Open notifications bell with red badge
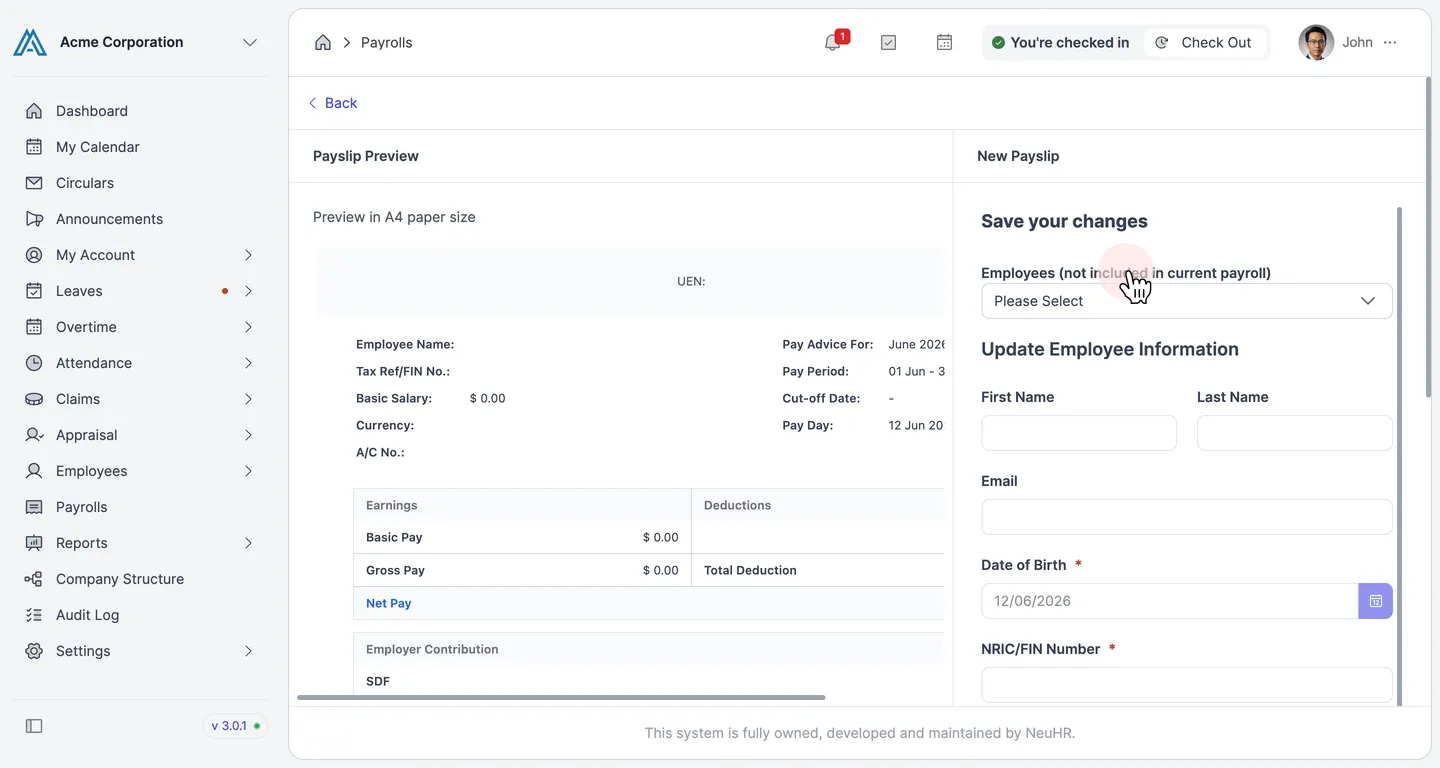The height and width of the screenshot is (768, 1440). 833,42
